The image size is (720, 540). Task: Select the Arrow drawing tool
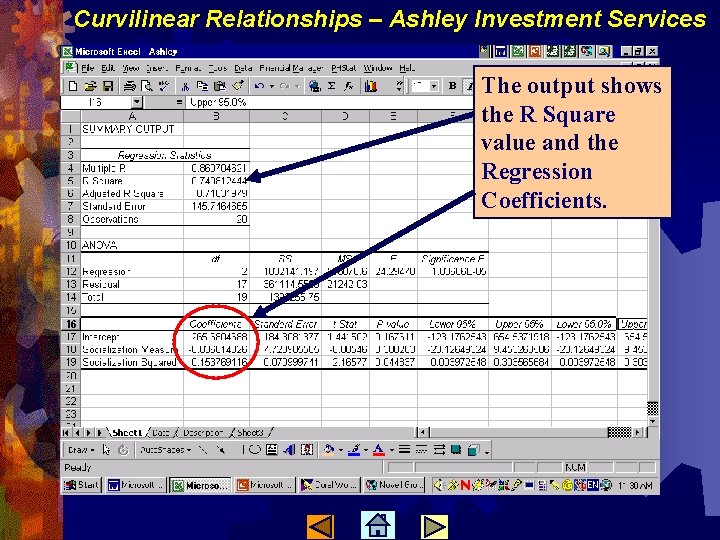point(221,450)
